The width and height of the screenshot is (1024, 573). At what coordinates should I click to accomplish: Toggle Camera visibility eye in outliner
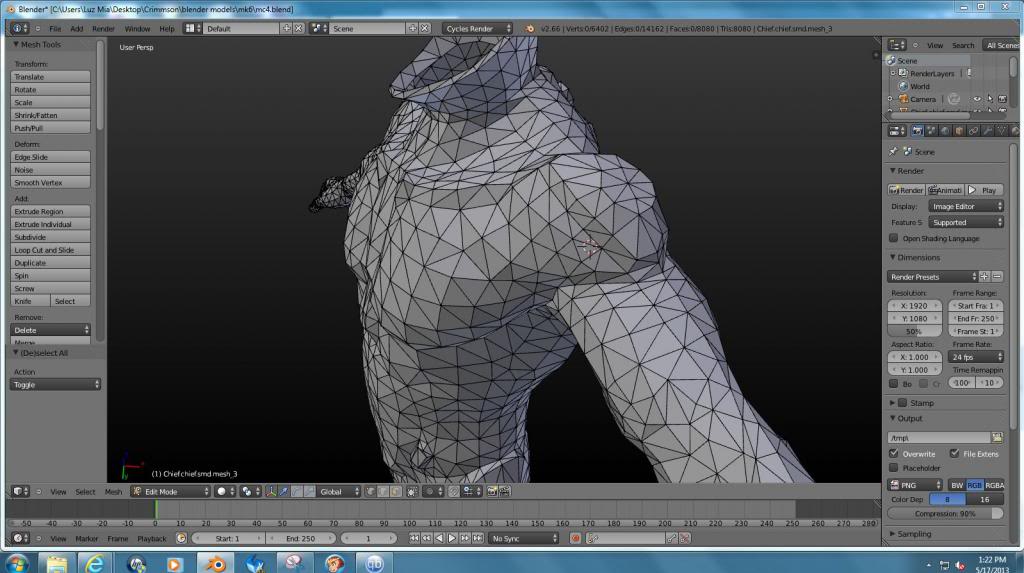pos(977,99)
